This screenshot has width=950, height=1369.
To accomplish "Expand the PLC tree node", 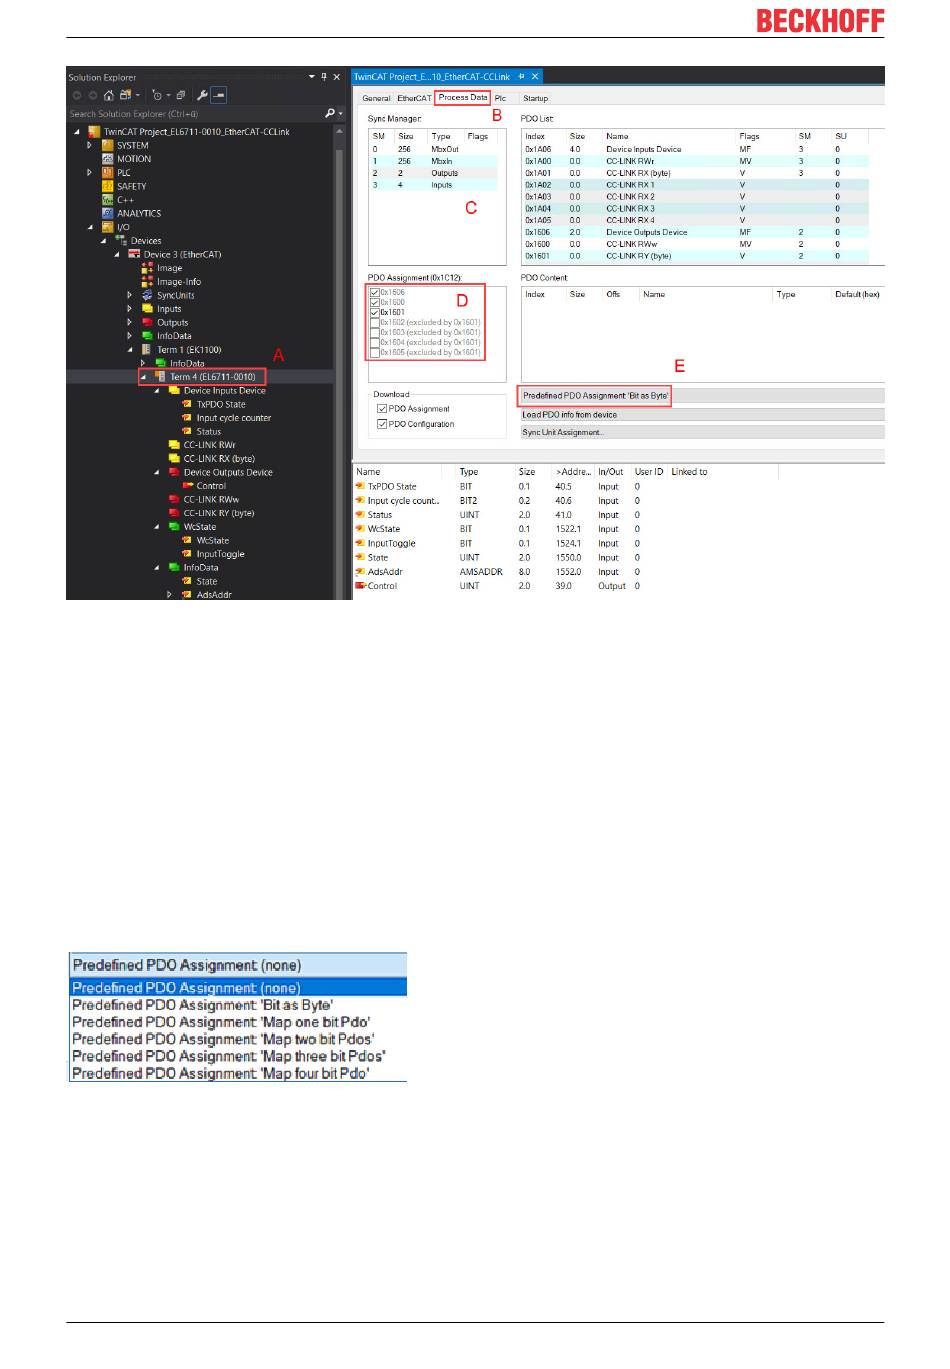I will (x=90, y=172).
